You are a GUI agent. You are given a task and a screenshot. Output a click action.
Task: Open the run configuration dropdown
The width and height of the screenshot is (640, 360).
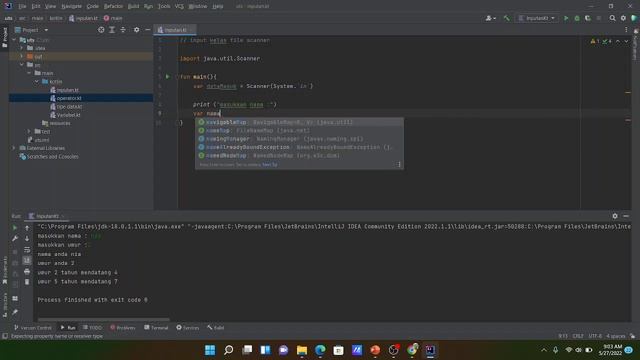(x=537, y=18)
